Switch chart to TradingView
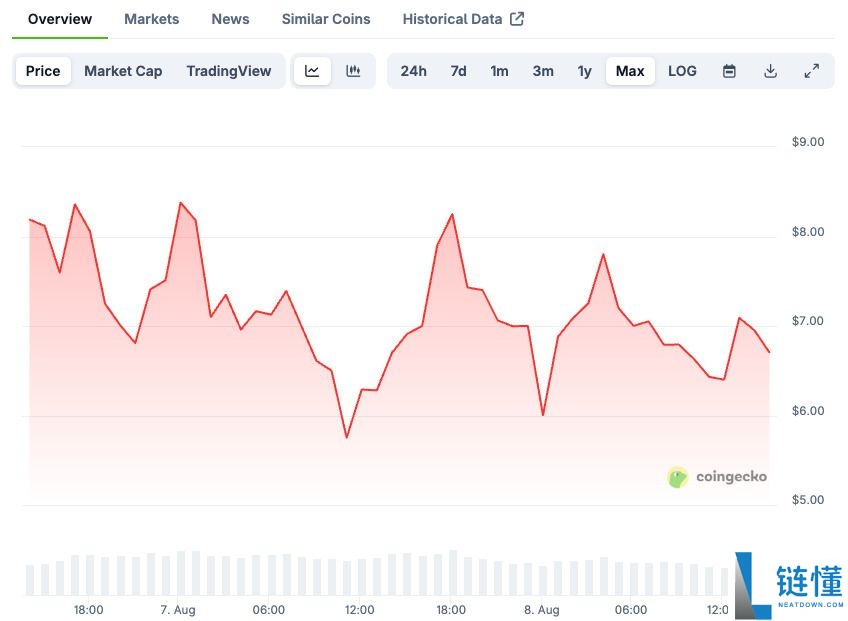This screenshot has width=848, height=621. [x=228, y=71]
